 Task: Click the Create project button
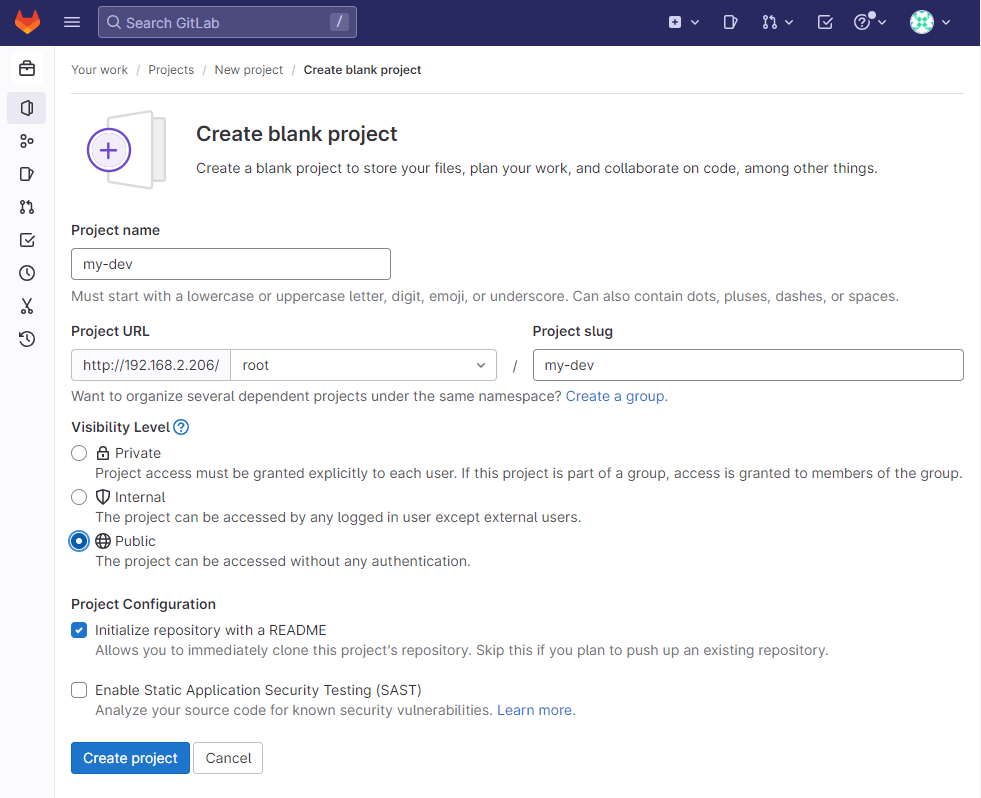(x=130, y=758)
